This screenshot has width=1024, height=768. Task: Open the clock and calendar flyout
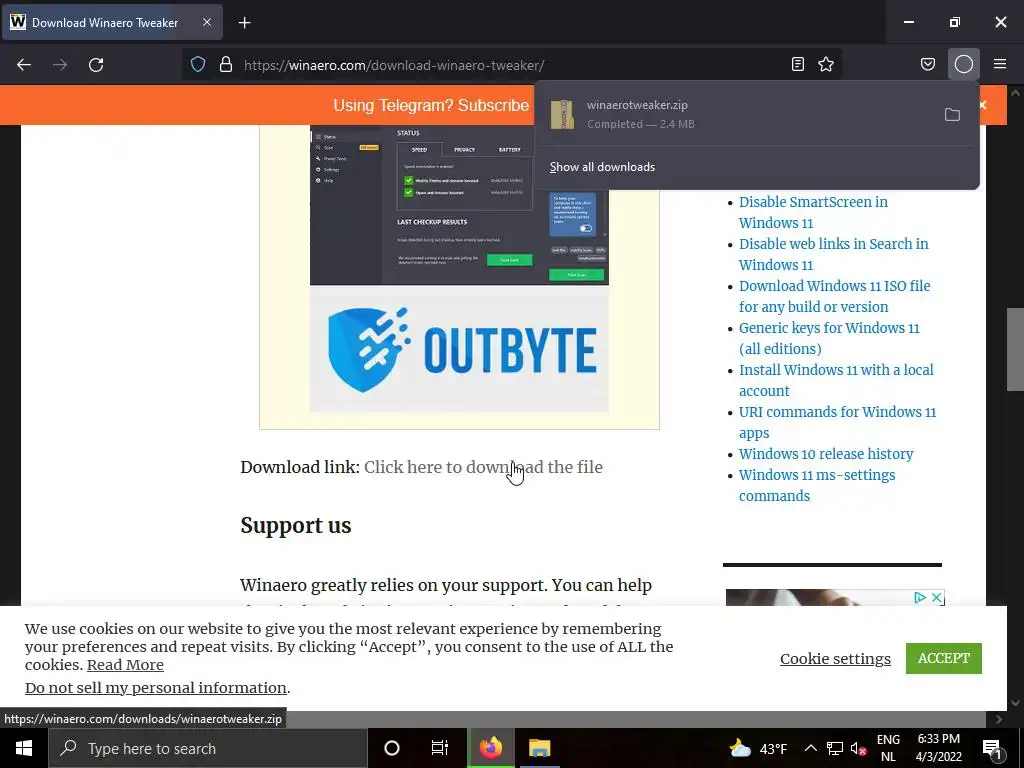click(x=938, y=748)
